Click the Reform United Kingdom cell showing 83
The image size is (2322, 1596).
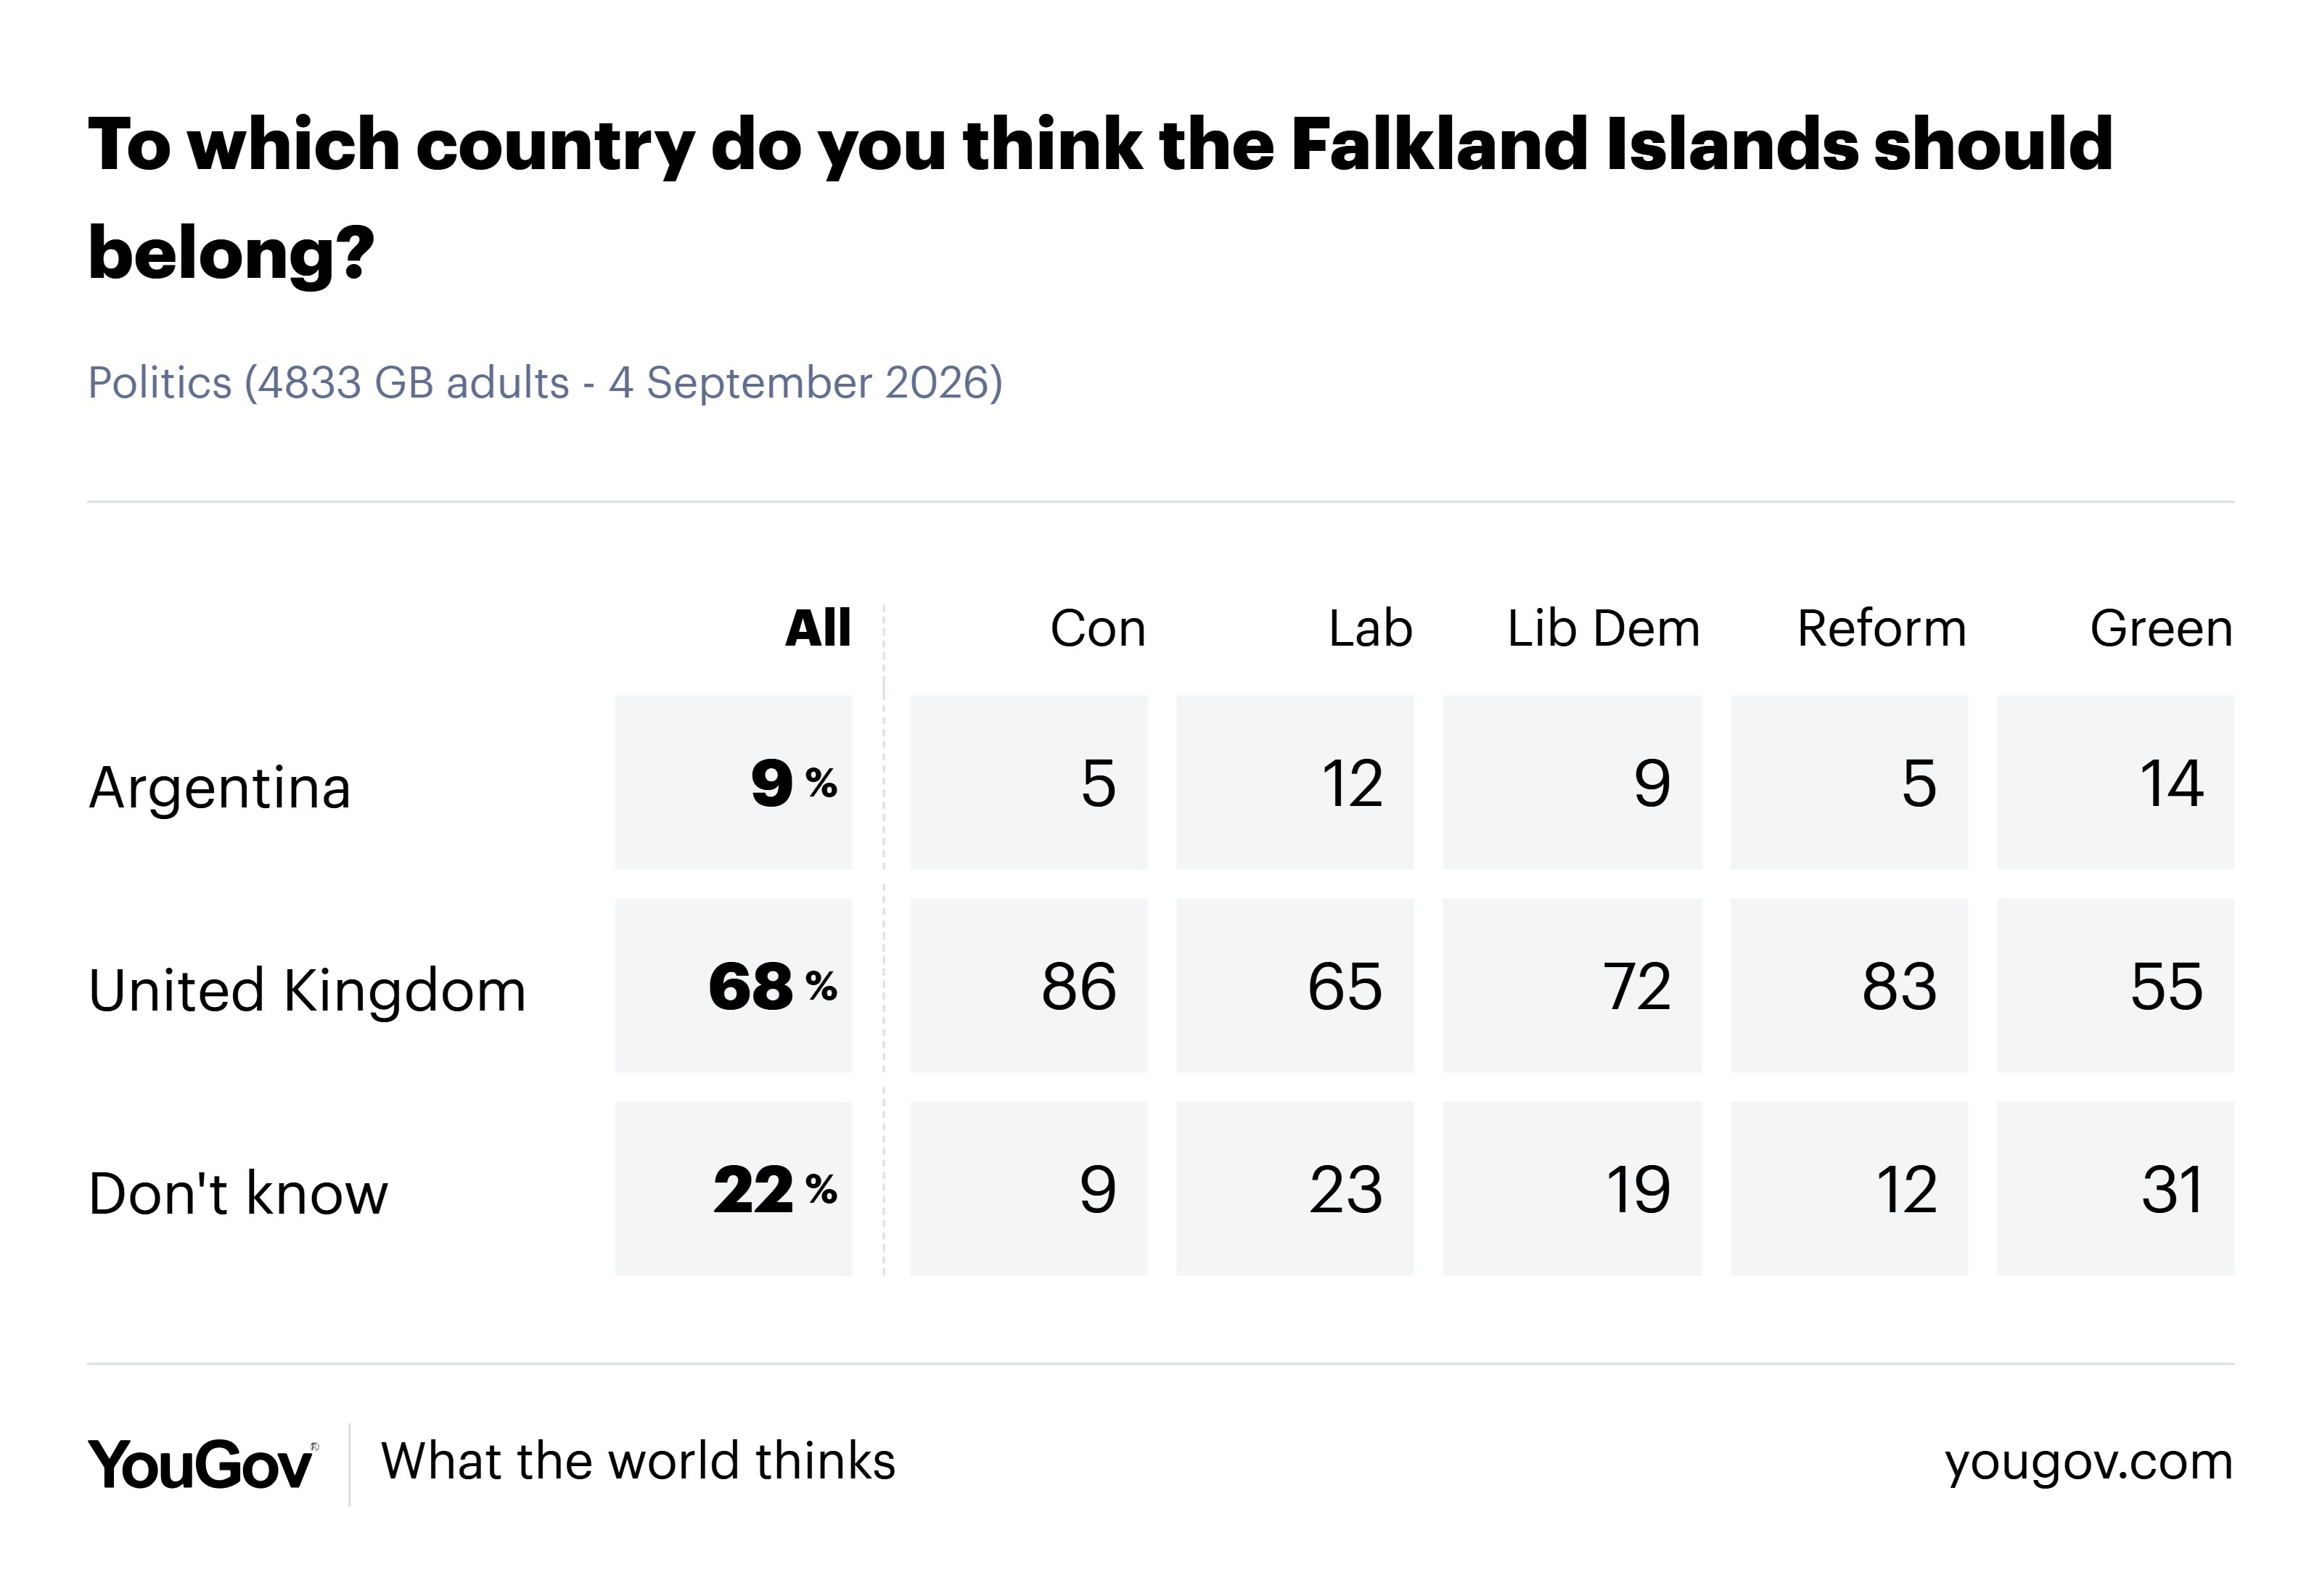1849,986
